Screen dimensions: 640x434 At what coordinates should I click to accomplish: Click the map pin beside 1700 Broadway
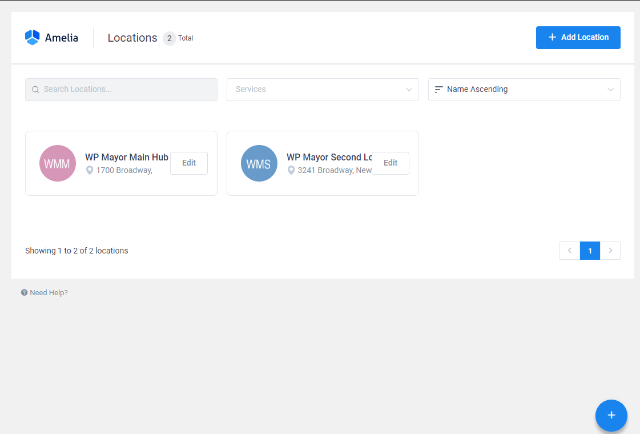[89, 170]
